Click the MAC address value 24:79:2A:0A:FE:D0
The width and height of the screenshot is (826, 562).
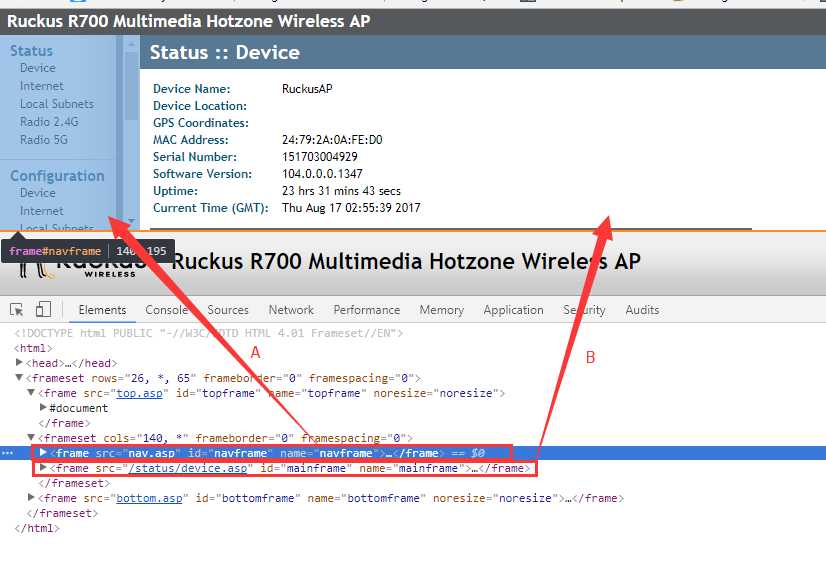point(332,140)
